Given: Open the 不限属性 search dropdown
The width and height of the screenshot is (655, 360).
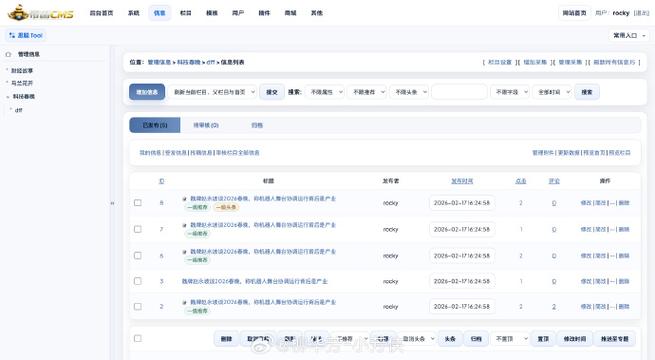Looking at the screenshot, I should click(325, 92).
